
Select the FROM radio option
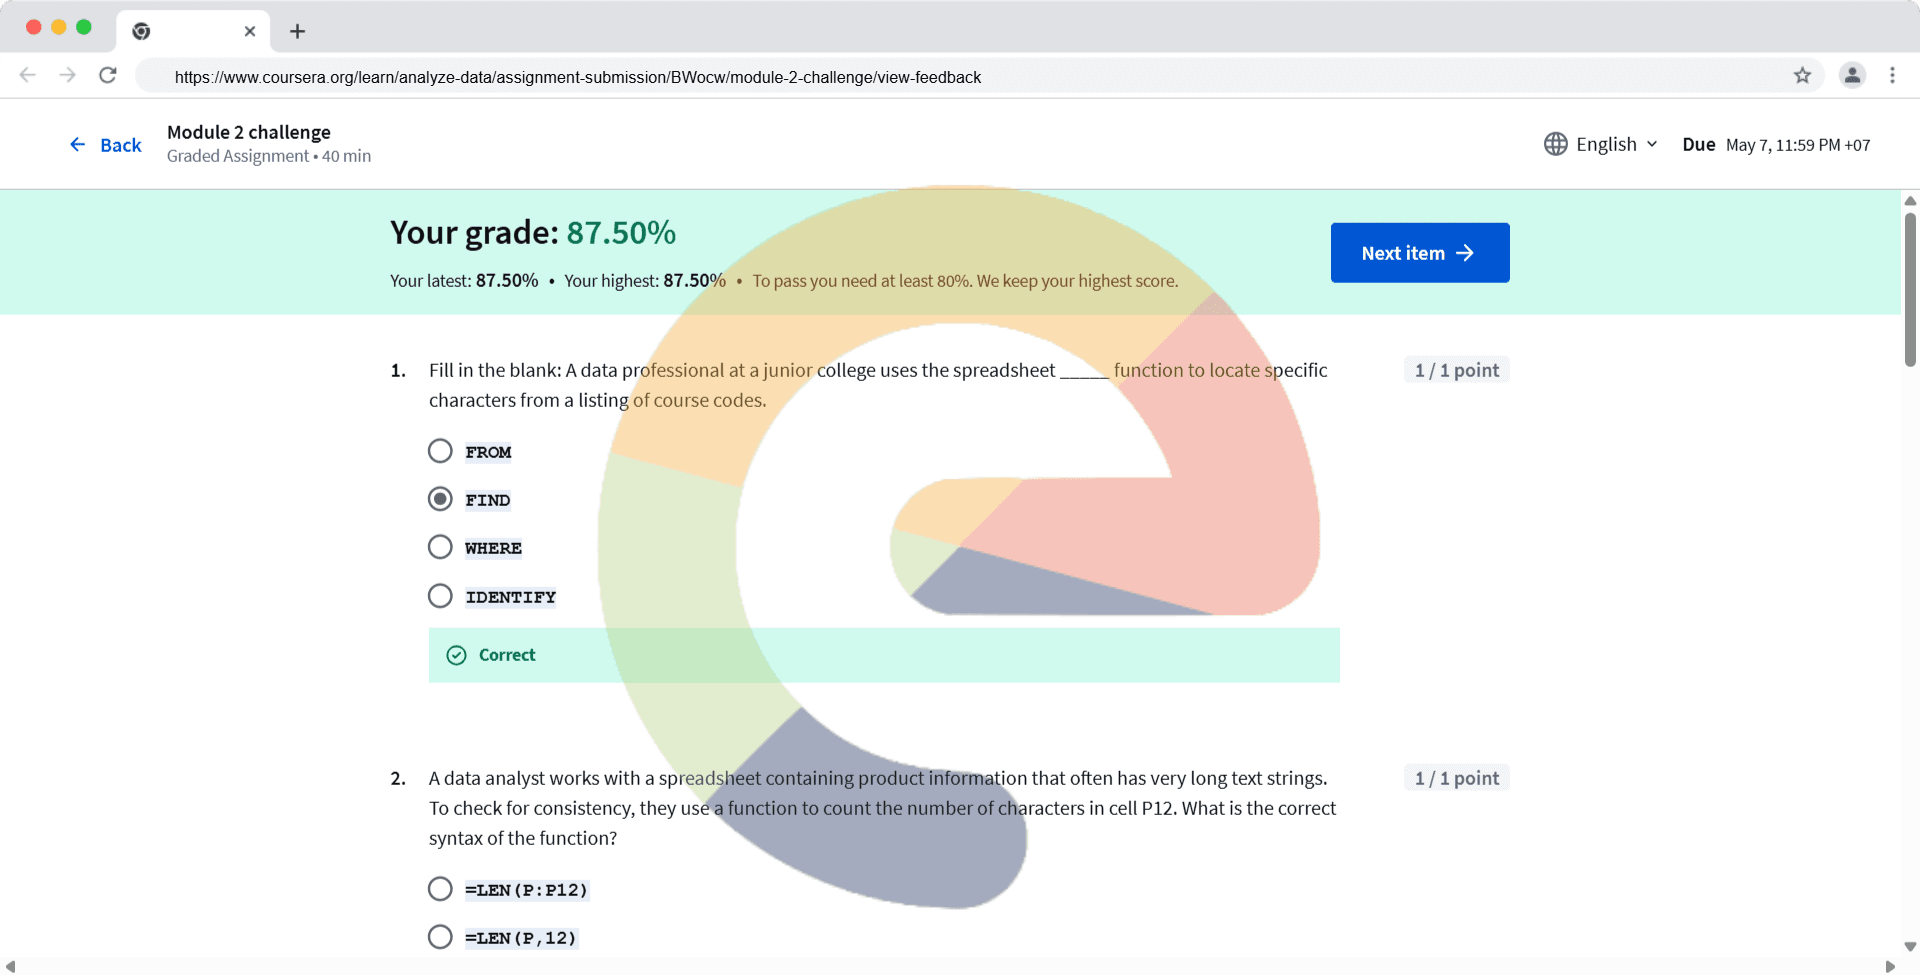440,451
